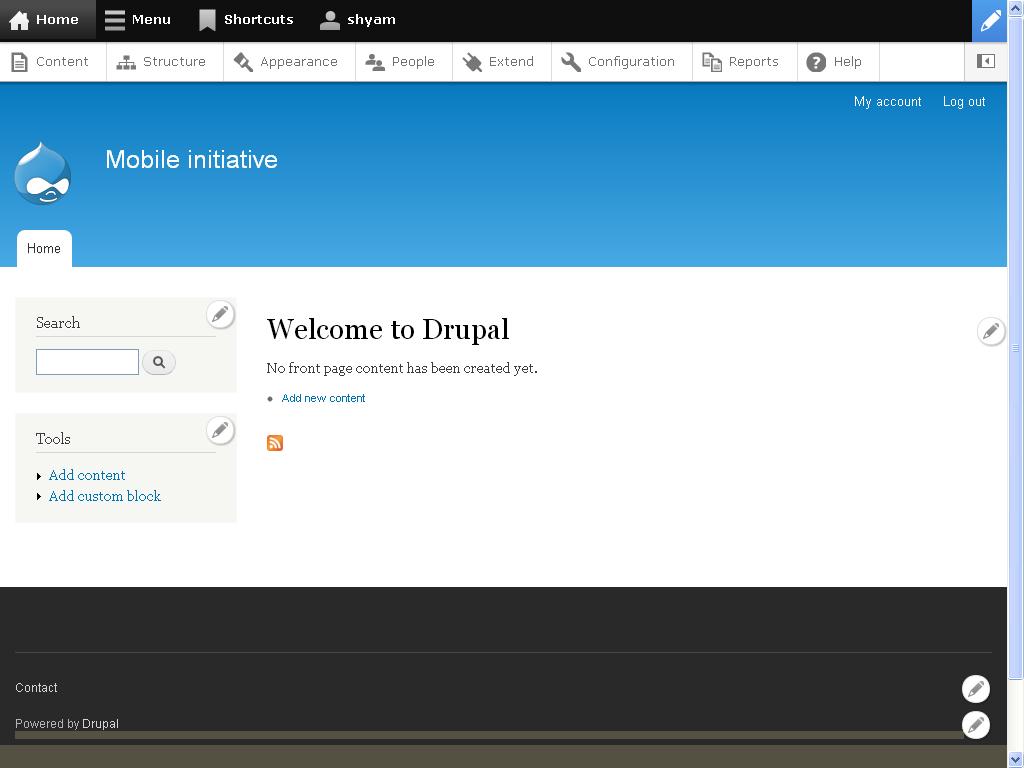Click the Drupal drop logo

point(42,173)
